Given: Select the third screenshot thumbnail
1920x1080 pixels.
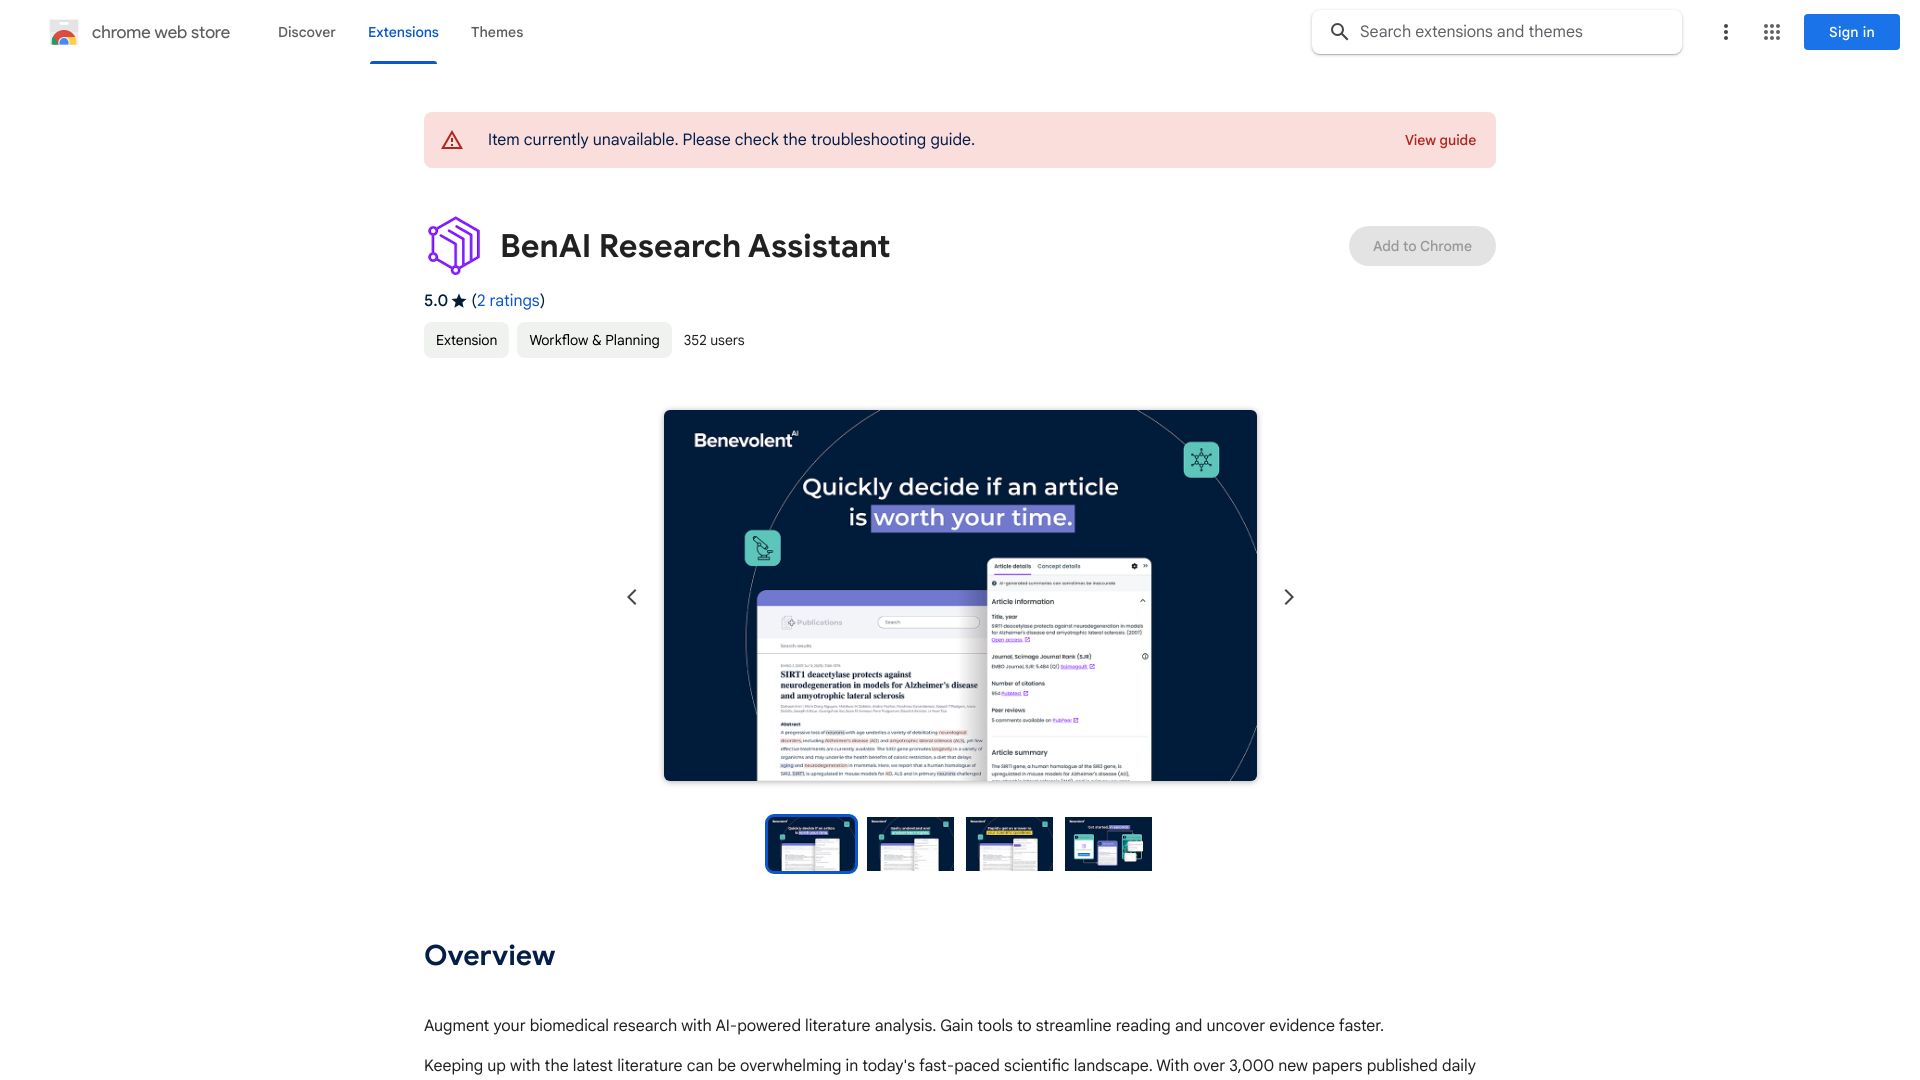Looking at the screenshot, I should click(x=1009, y=844).
